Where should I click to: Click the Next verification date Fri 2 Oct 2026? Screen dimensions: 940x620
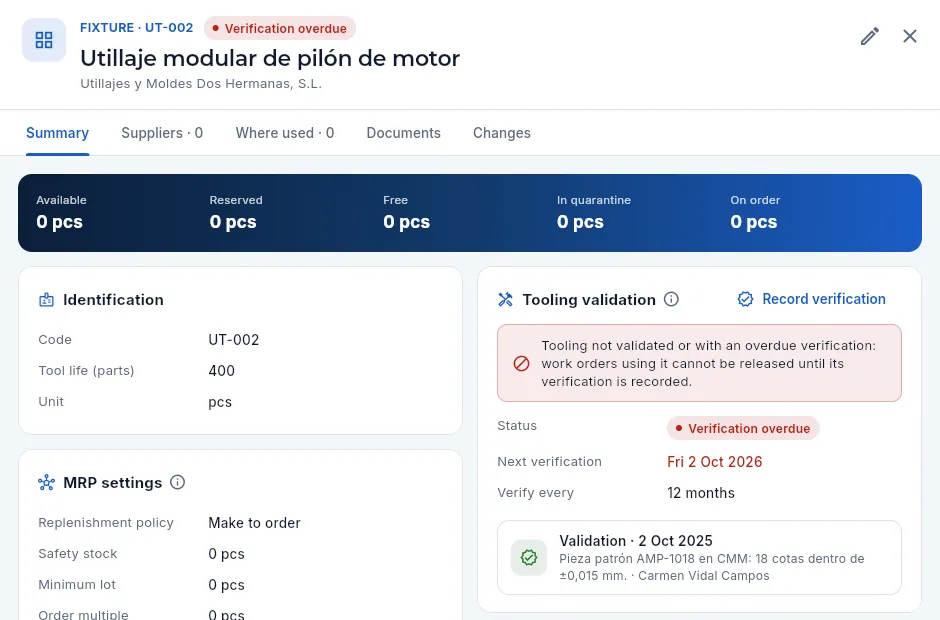pos(715,462)
